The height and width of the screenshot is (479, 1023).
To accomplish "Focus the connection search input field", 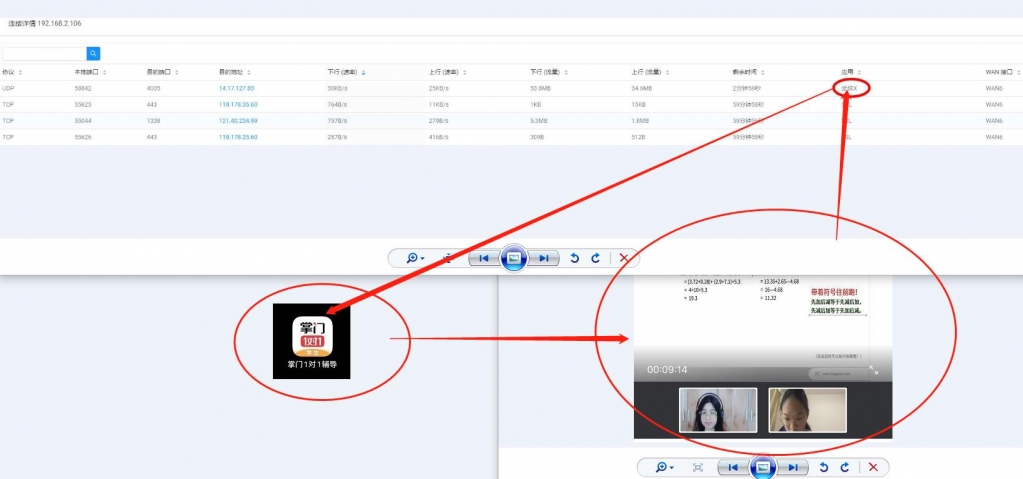I will [44, 53].
